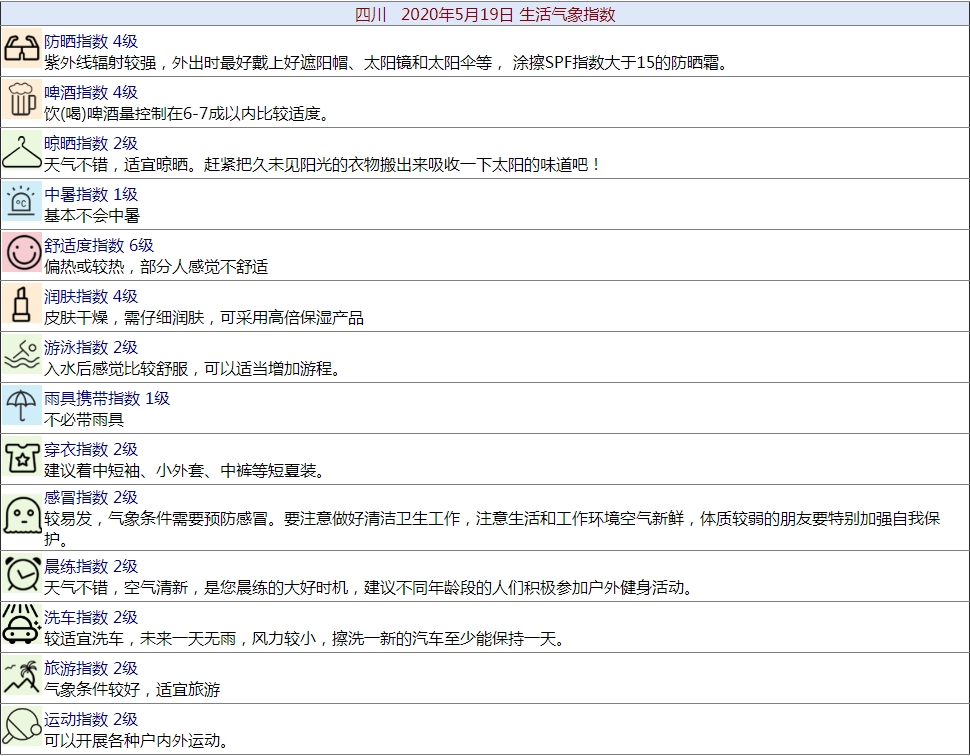Viewport: 970px width, 756px height.
Task: Click the clothes hanger drying icon
Action: coord(22,153)
